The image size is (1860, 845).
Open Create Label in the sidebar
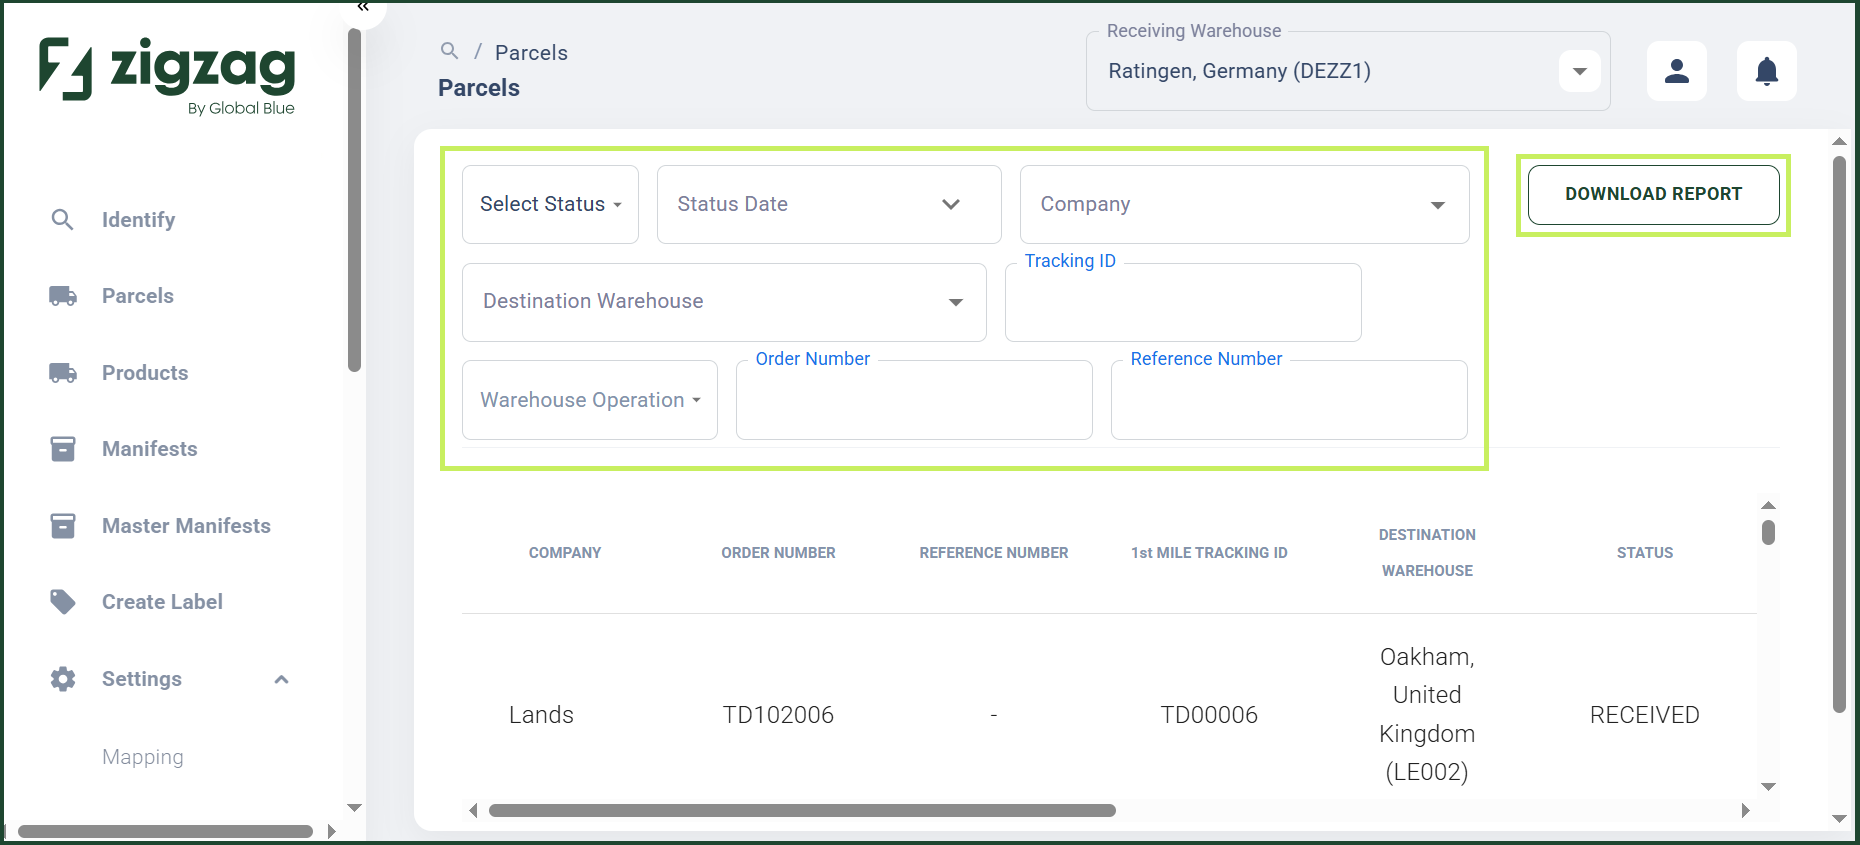162,602
